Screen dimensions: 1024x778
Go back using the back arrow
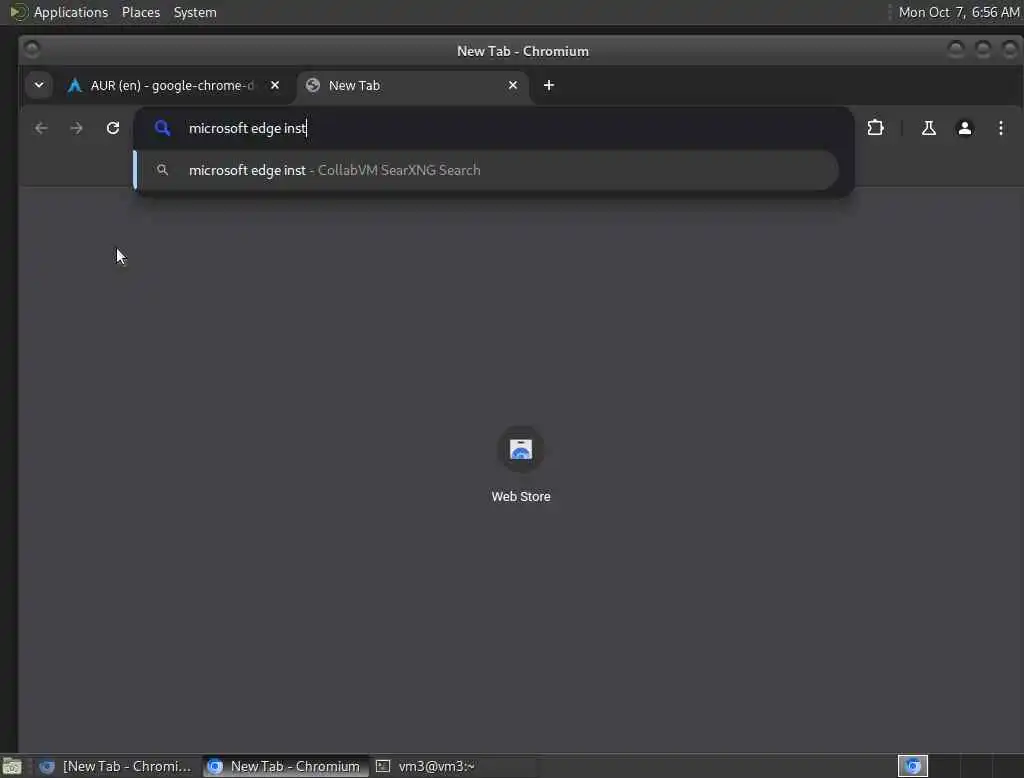[x=41, y=128]
